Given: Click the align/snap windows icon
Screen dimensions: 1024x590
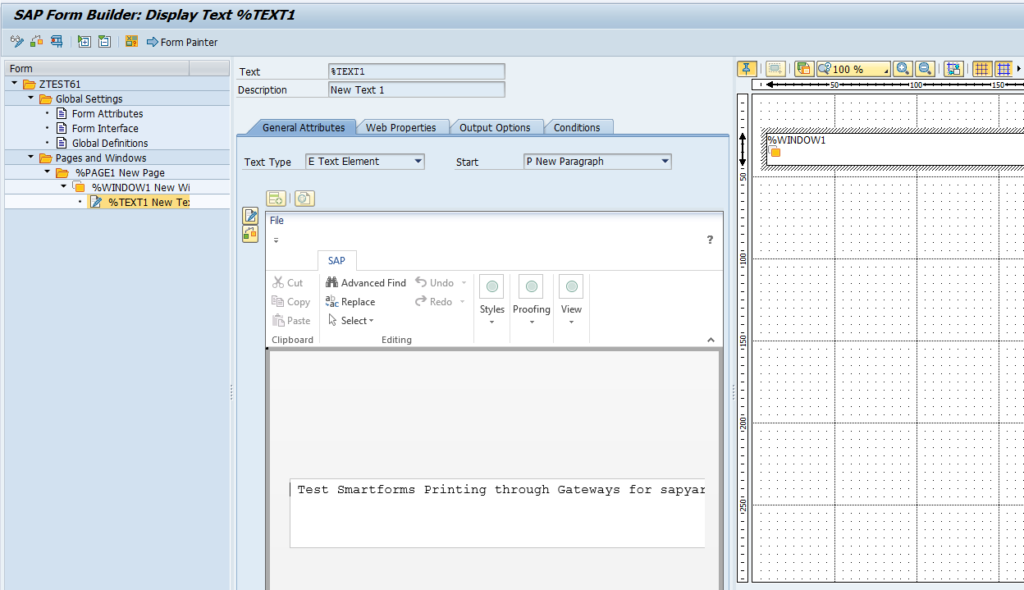Looking at the screenshot, I should [x=953, y=69].
